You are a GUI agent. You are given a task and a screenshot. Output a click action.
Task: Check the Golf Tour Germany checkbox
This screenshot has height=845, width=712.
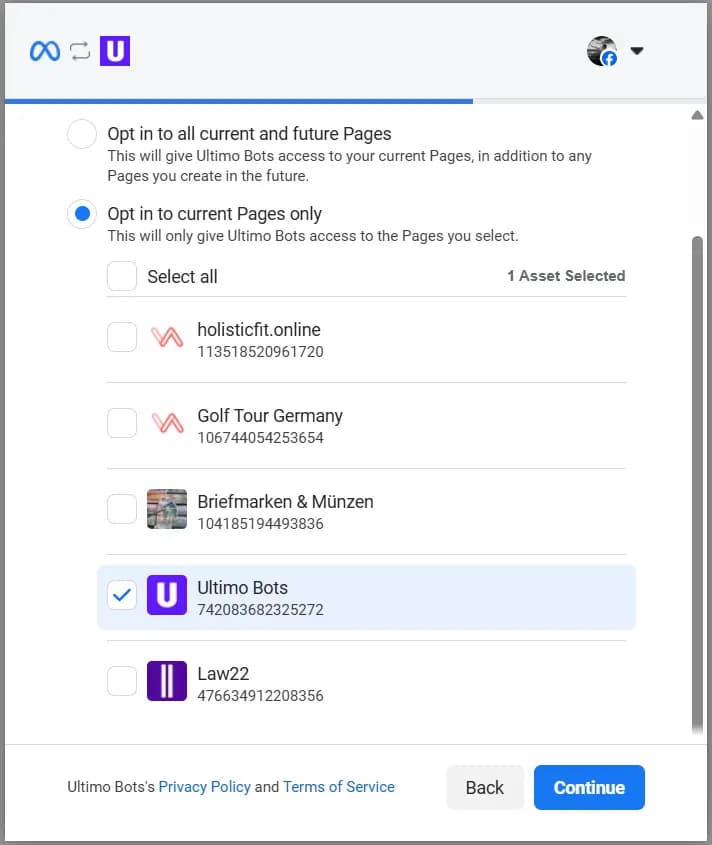[x=122, y=423]
